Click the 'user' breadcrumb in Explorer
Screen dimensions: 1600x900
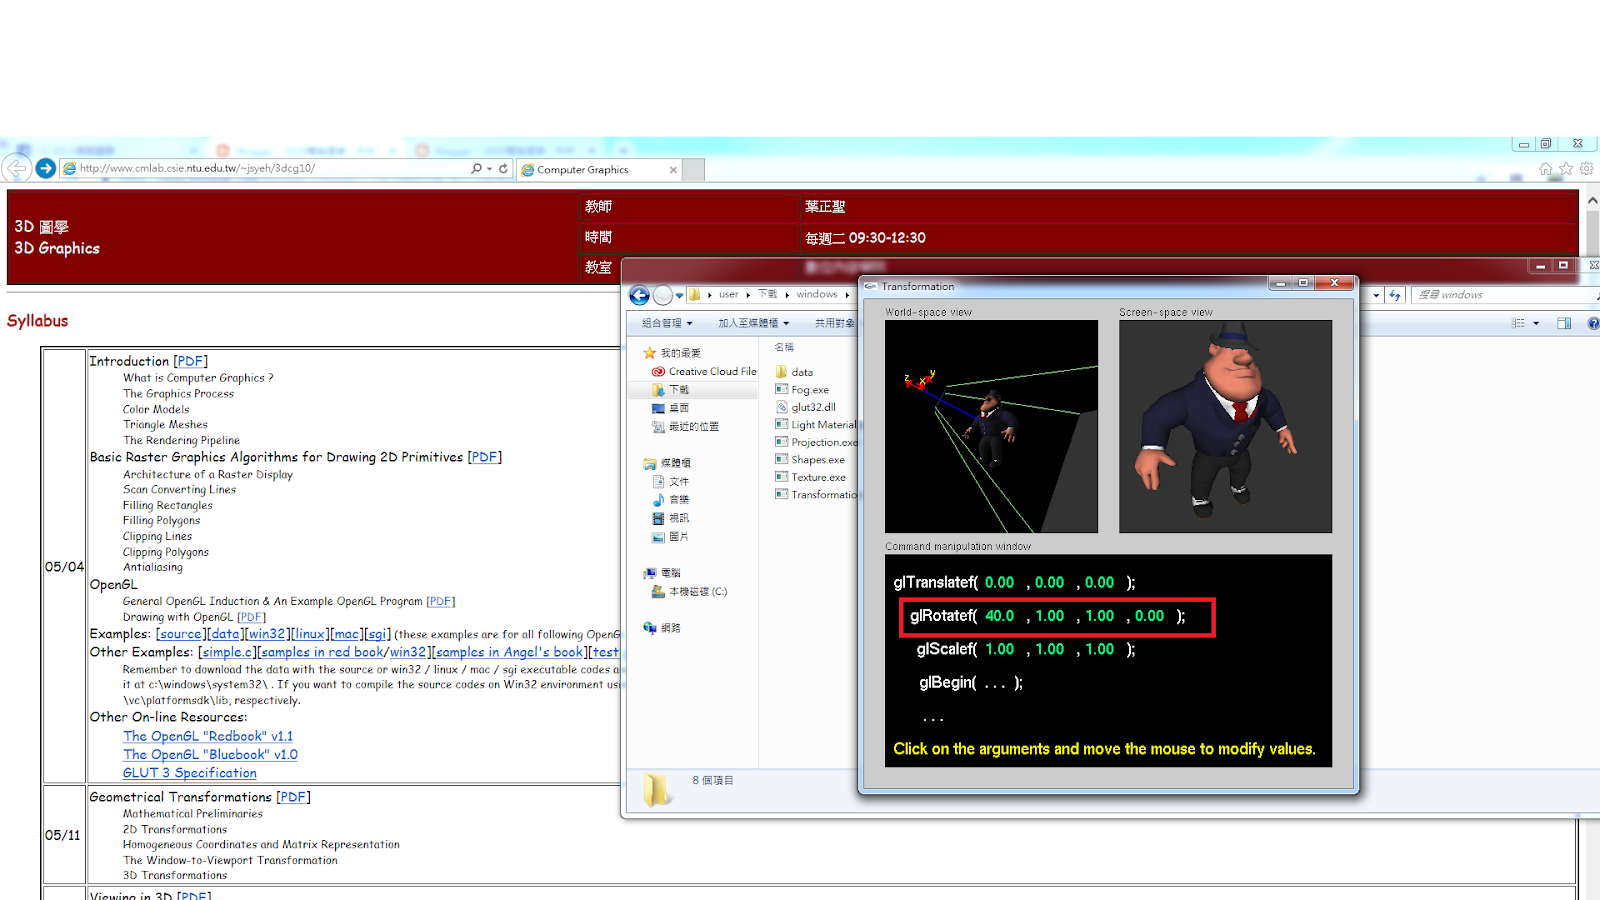pyautogui.click(x=728, y=295)
